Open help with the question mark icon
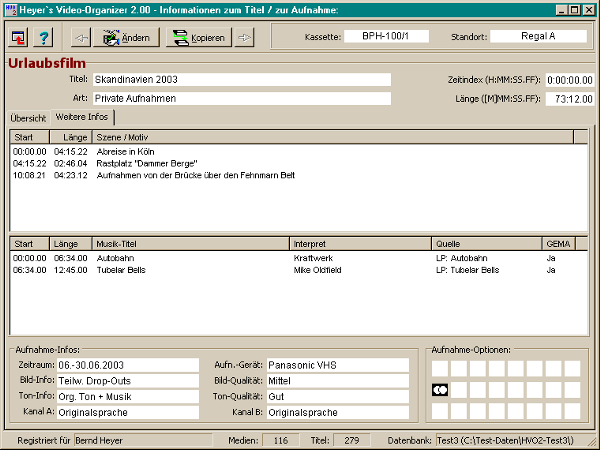The image size is (600, 450). [44, 38]
